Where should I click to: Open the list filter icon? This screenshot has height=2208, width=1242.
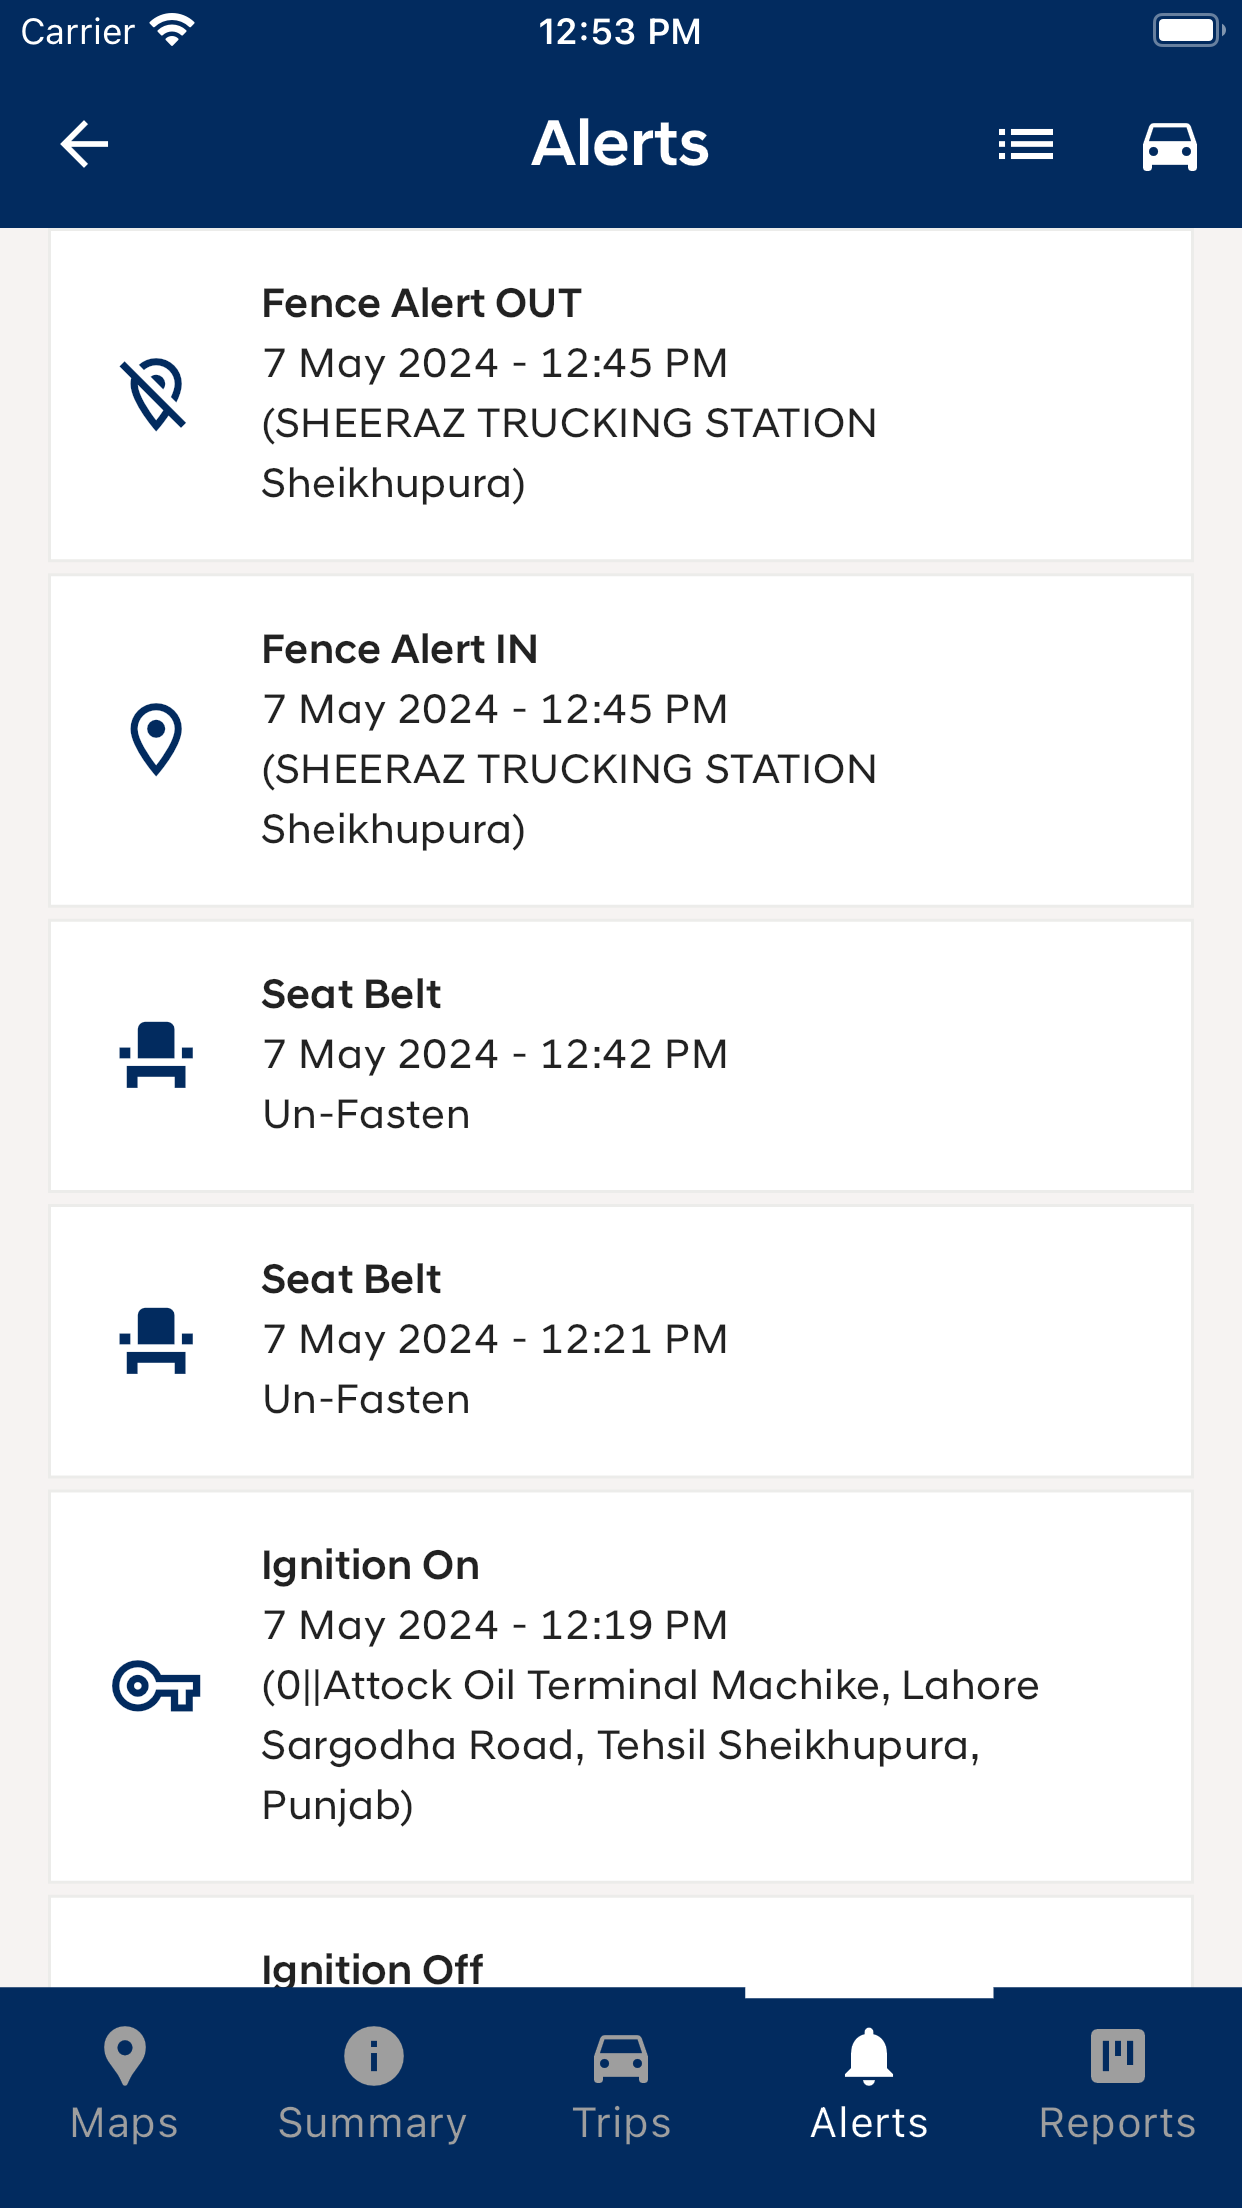1025,144
